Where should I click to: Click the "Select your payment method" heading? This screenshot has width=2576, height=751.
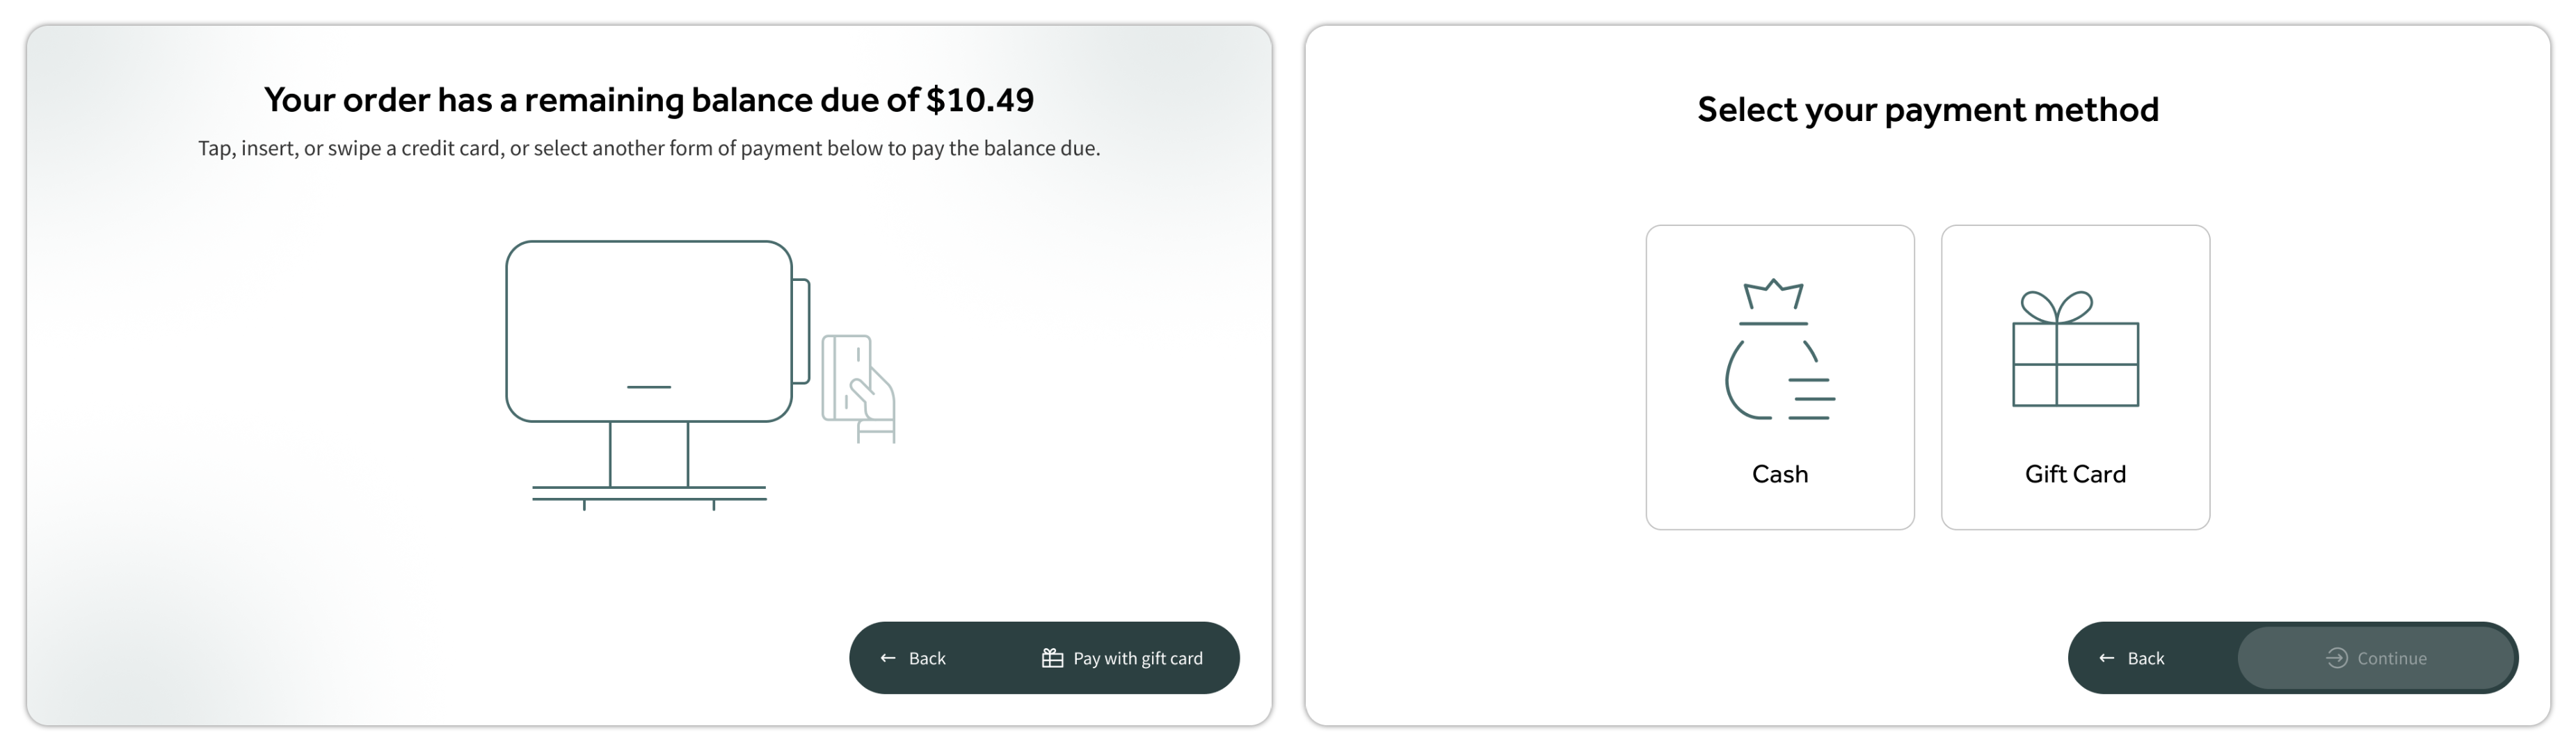[x=1927, y=109]
